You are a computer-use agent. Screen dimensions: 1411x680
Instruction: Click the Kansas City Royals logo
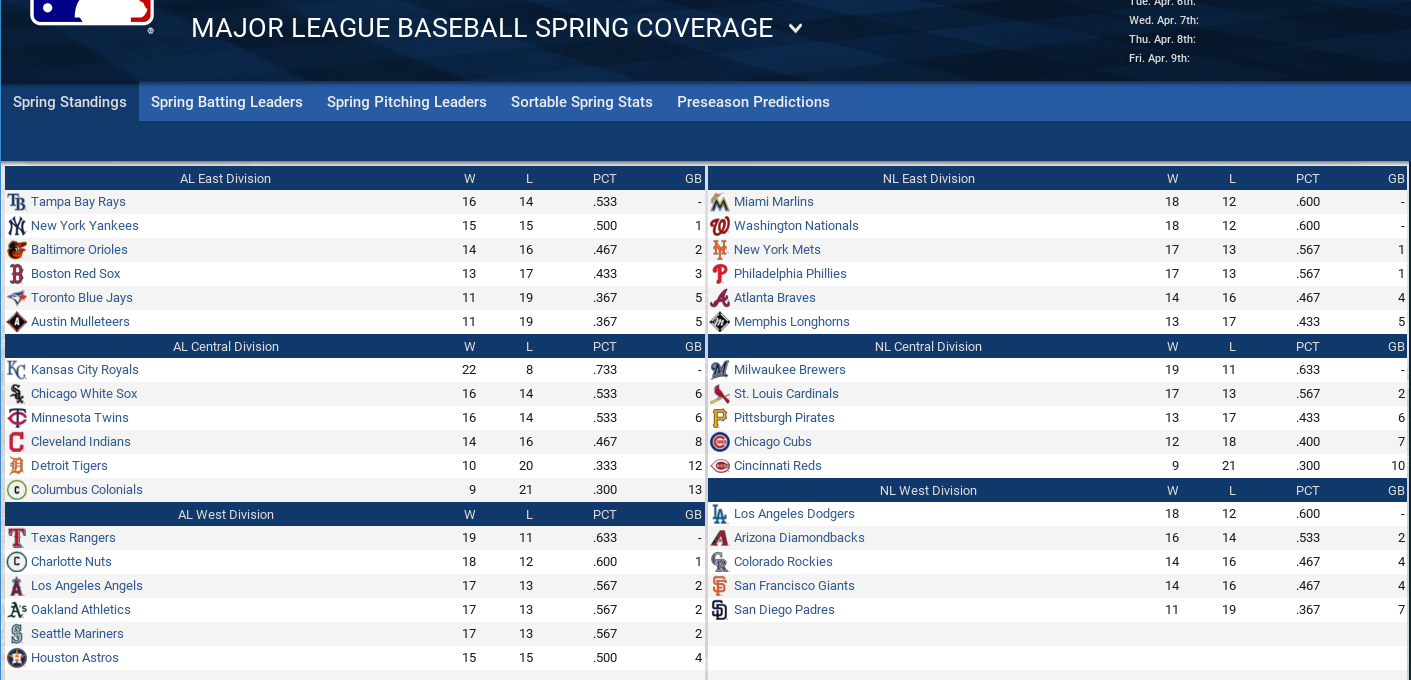pyautogui.click(x=16, y=370)
